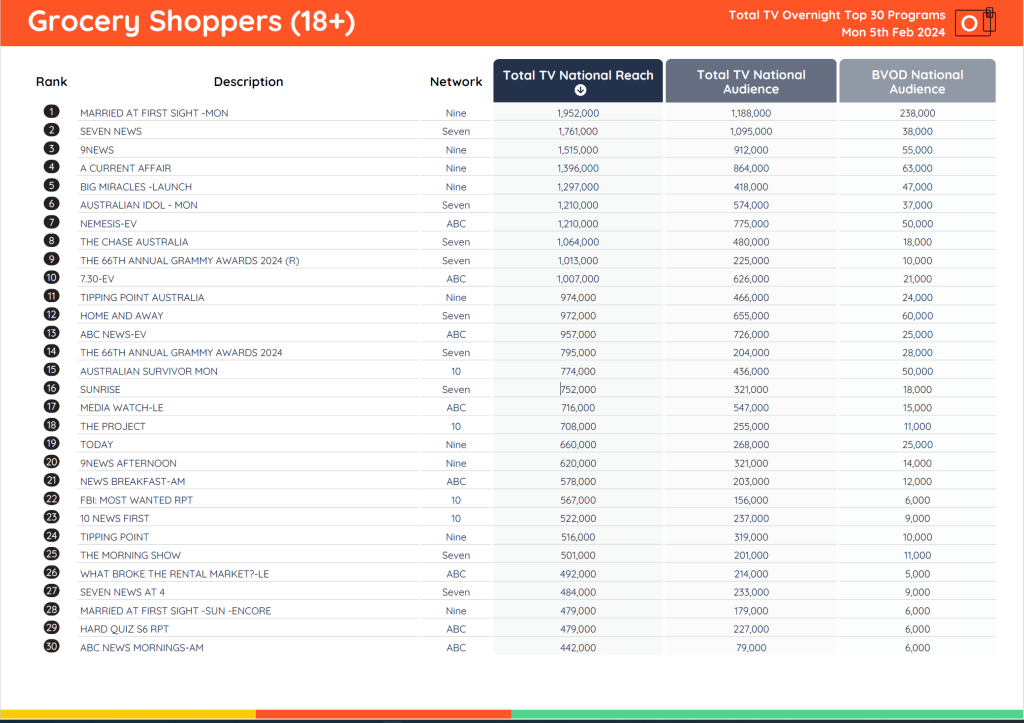Click the rank 22 badge icon
The width and height of the screenshot is (1024, 723).
pyautogui.click(x=51, y=499)
